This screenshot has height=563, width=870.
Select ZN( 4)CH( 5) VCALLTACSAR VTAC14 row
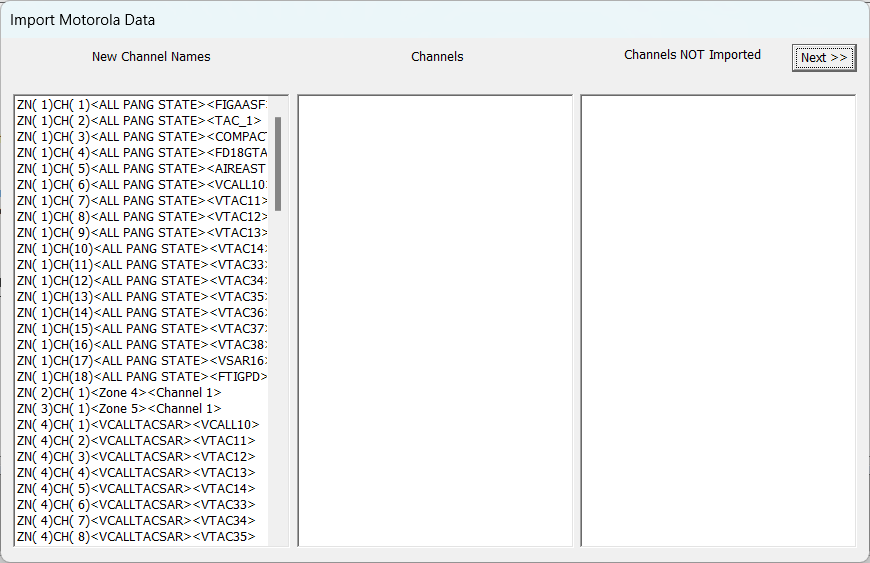142,489
